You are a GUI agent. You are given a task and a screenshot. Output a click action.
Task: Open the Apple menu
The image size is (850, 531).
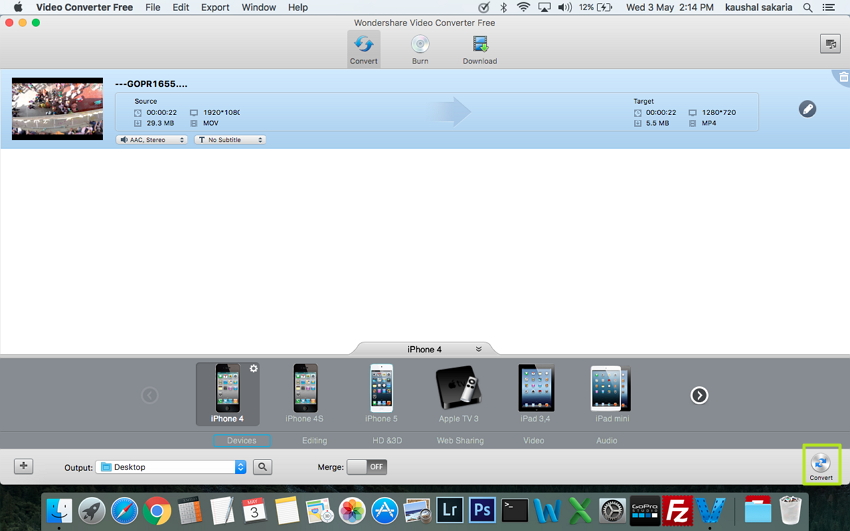(17, 8)
